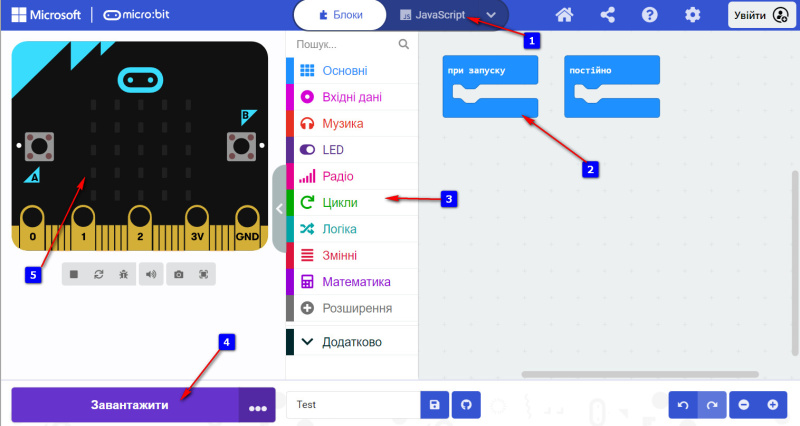Toggle debug mode with the bug icon
The width and height of the screenshot is (800, 426).
point(123,274)
